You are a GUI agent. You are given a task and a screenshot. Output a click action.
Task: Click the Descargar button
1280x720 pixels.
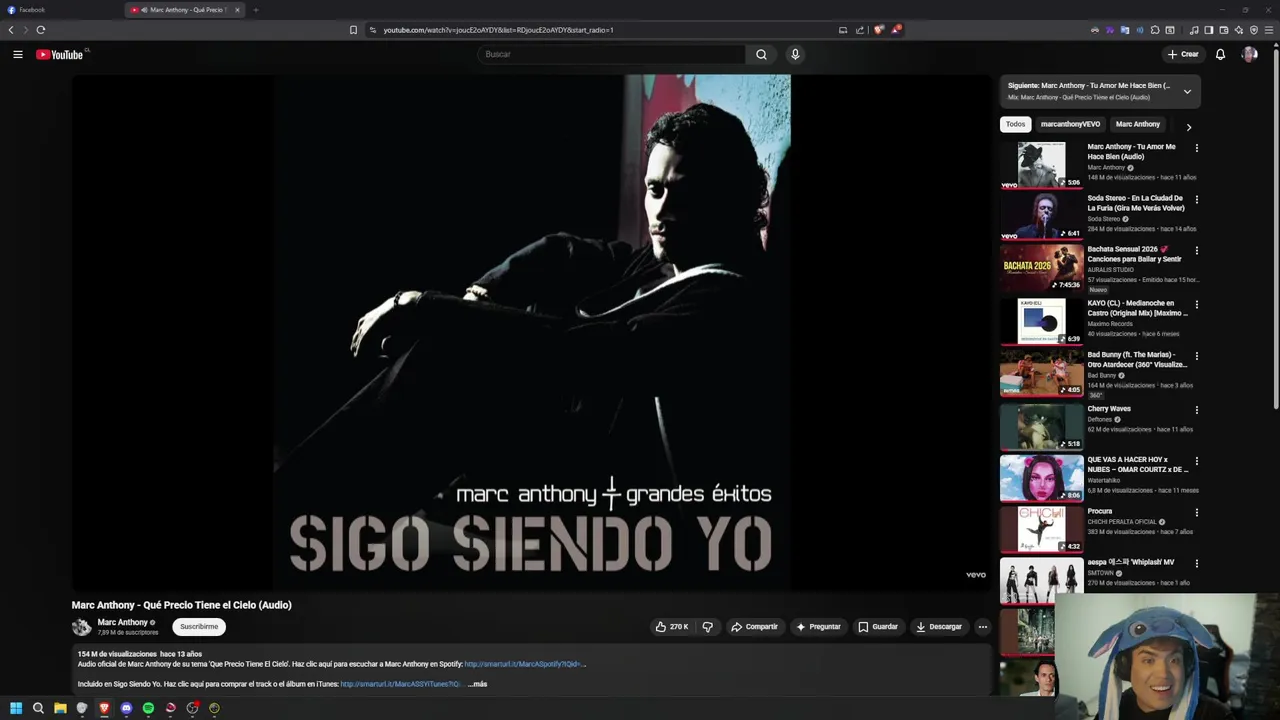[939, 627]
